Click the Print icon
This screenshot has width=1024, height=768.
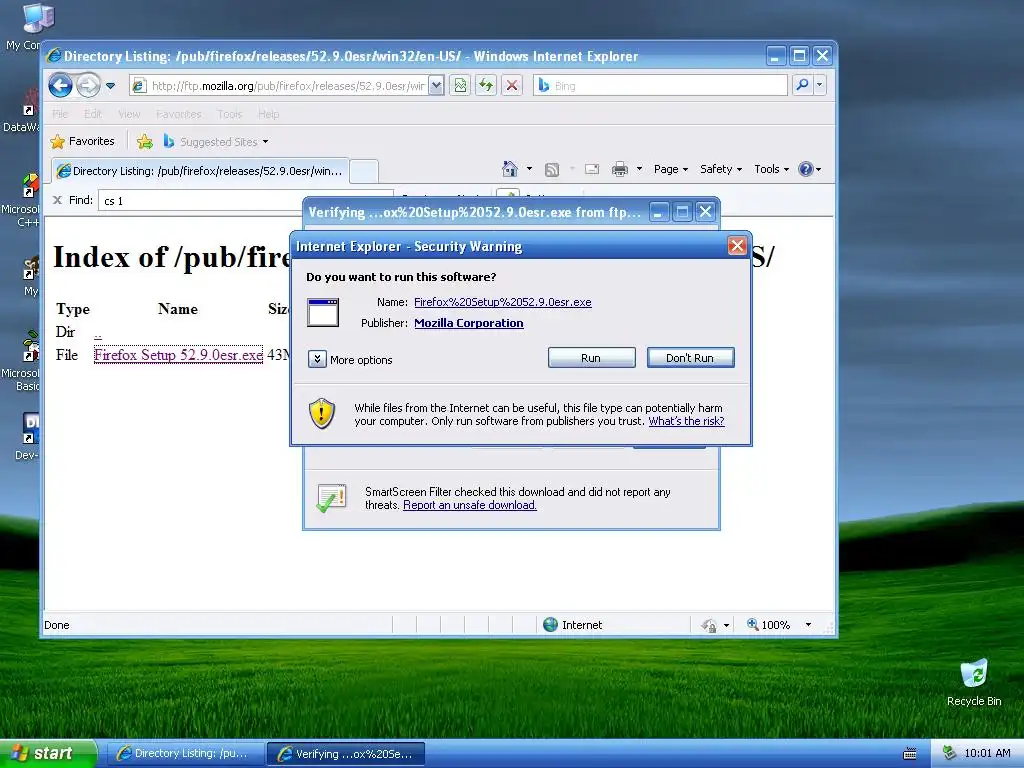point(620,170)
